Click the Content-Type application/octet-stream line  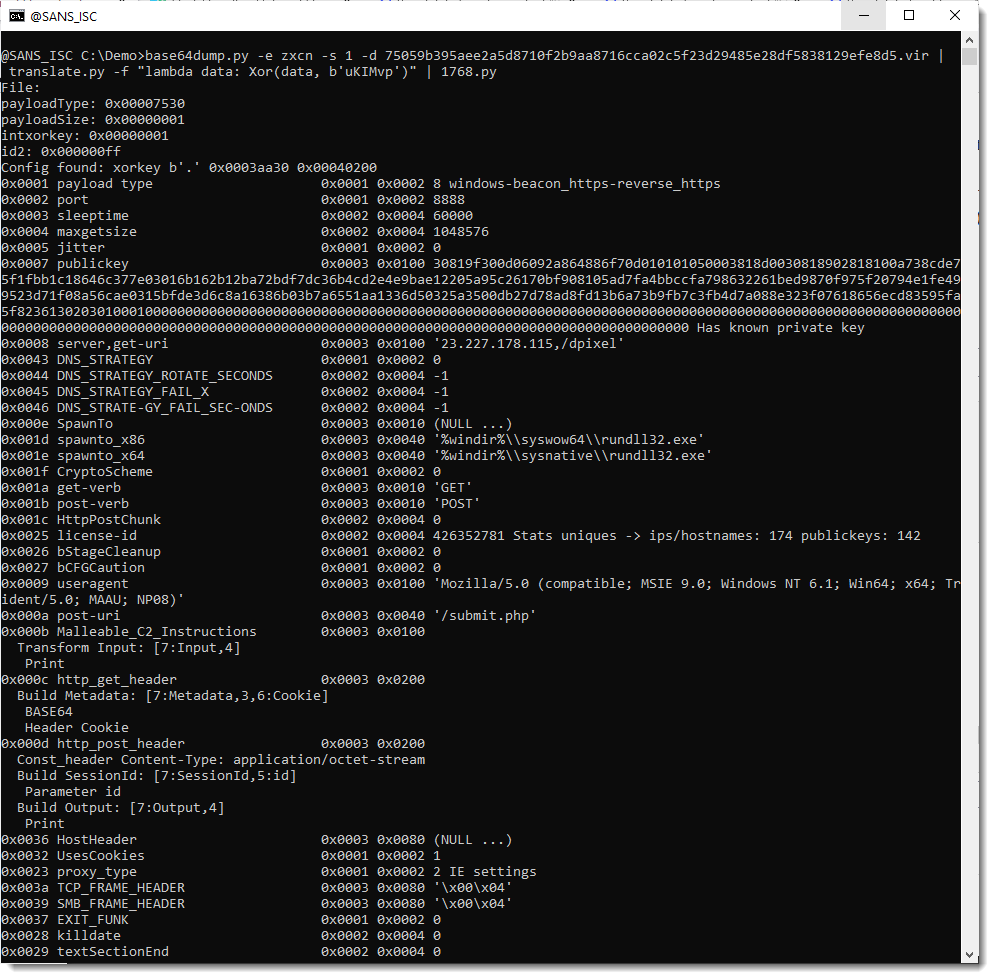point(221,760)
